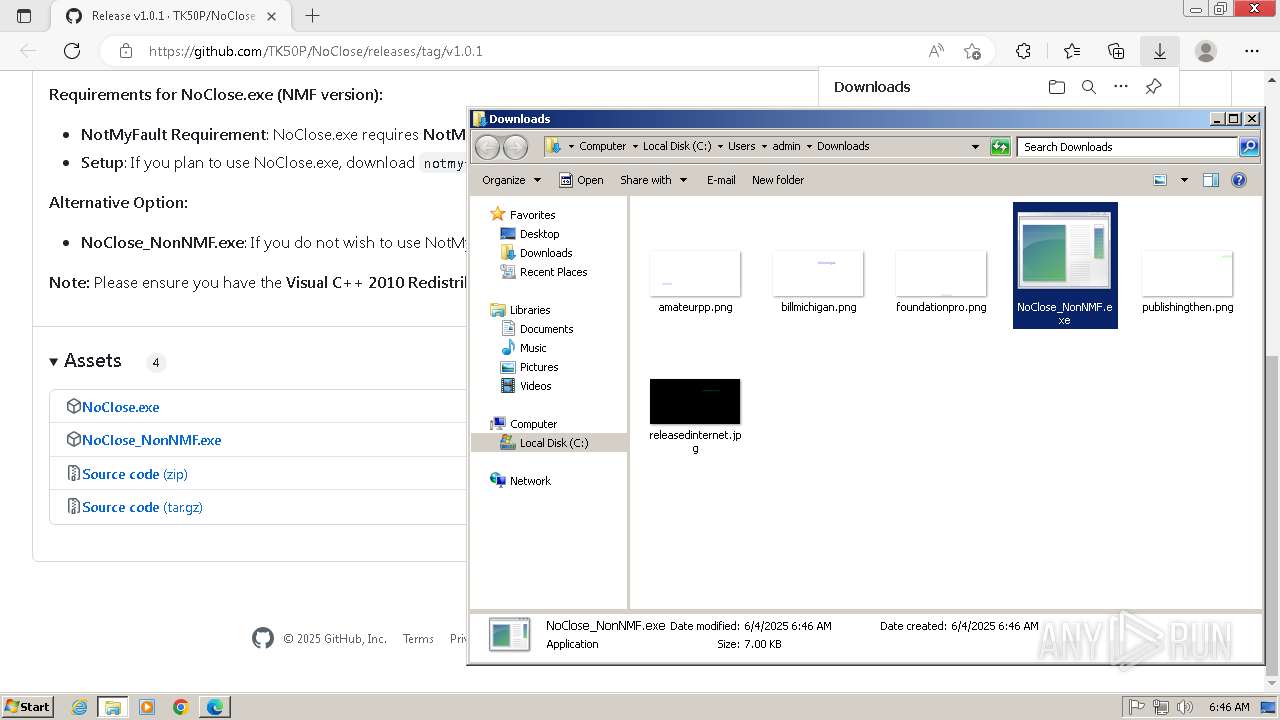Refresh the GitHub release page
Image resolution: width=1280 pixels, height=720 pixels.
[x=72, y=51]
